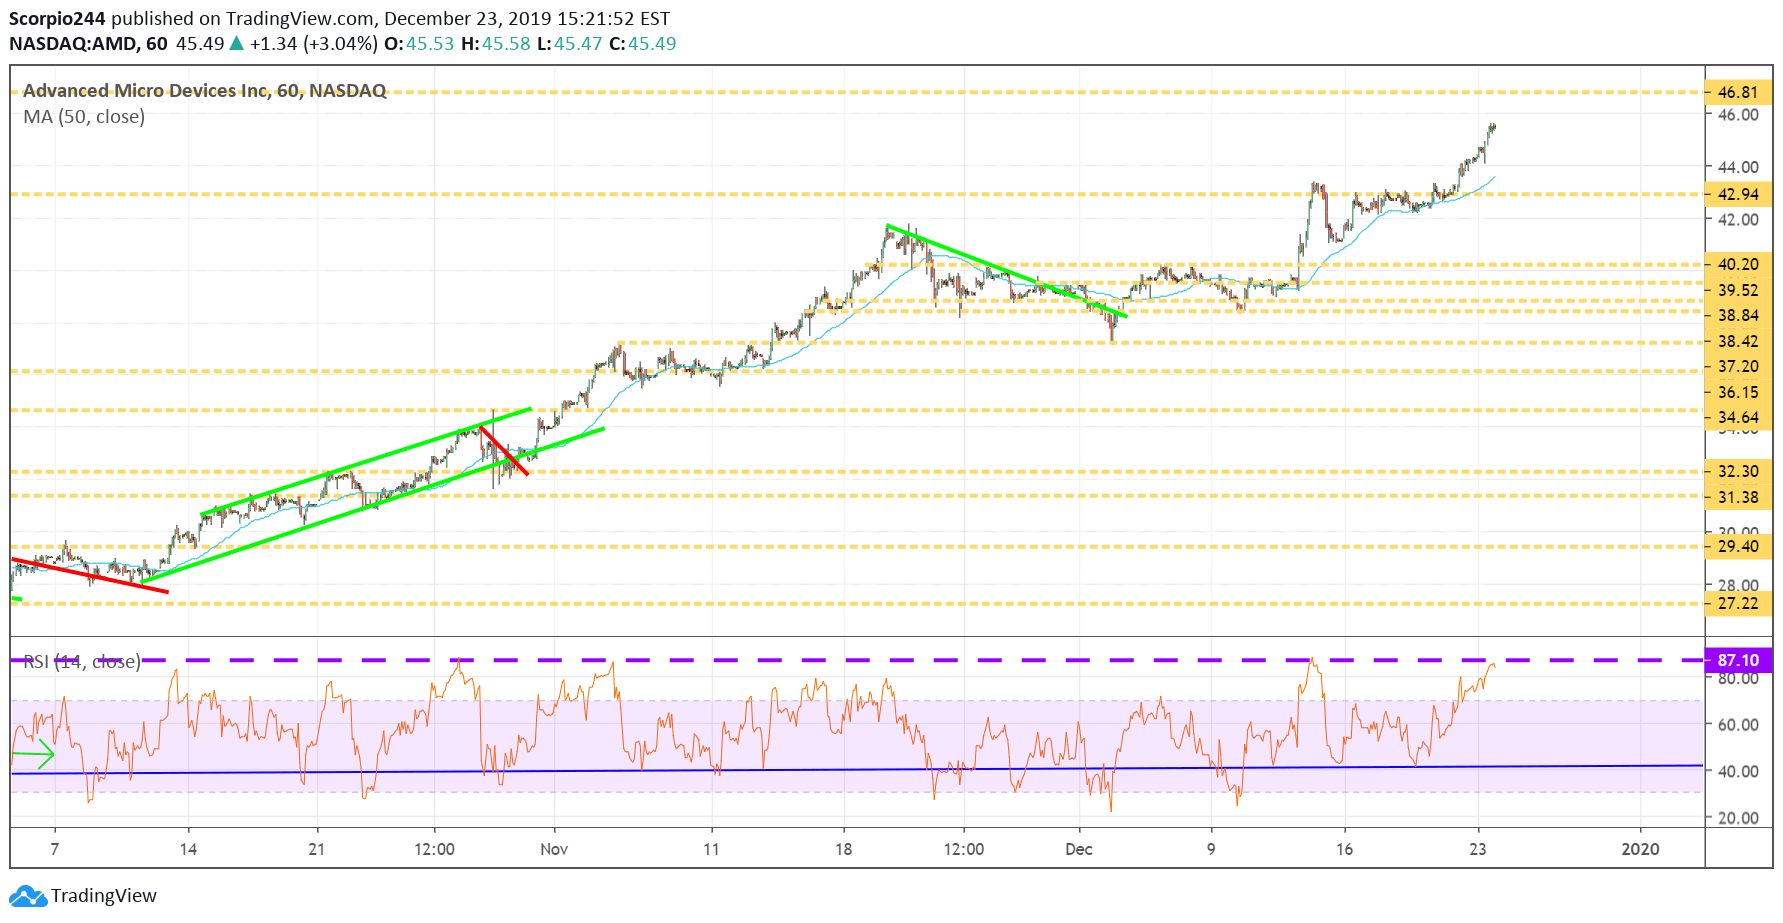Click the '23' date label on the time axis
1783x923 pixels.
coord(1478,849)
